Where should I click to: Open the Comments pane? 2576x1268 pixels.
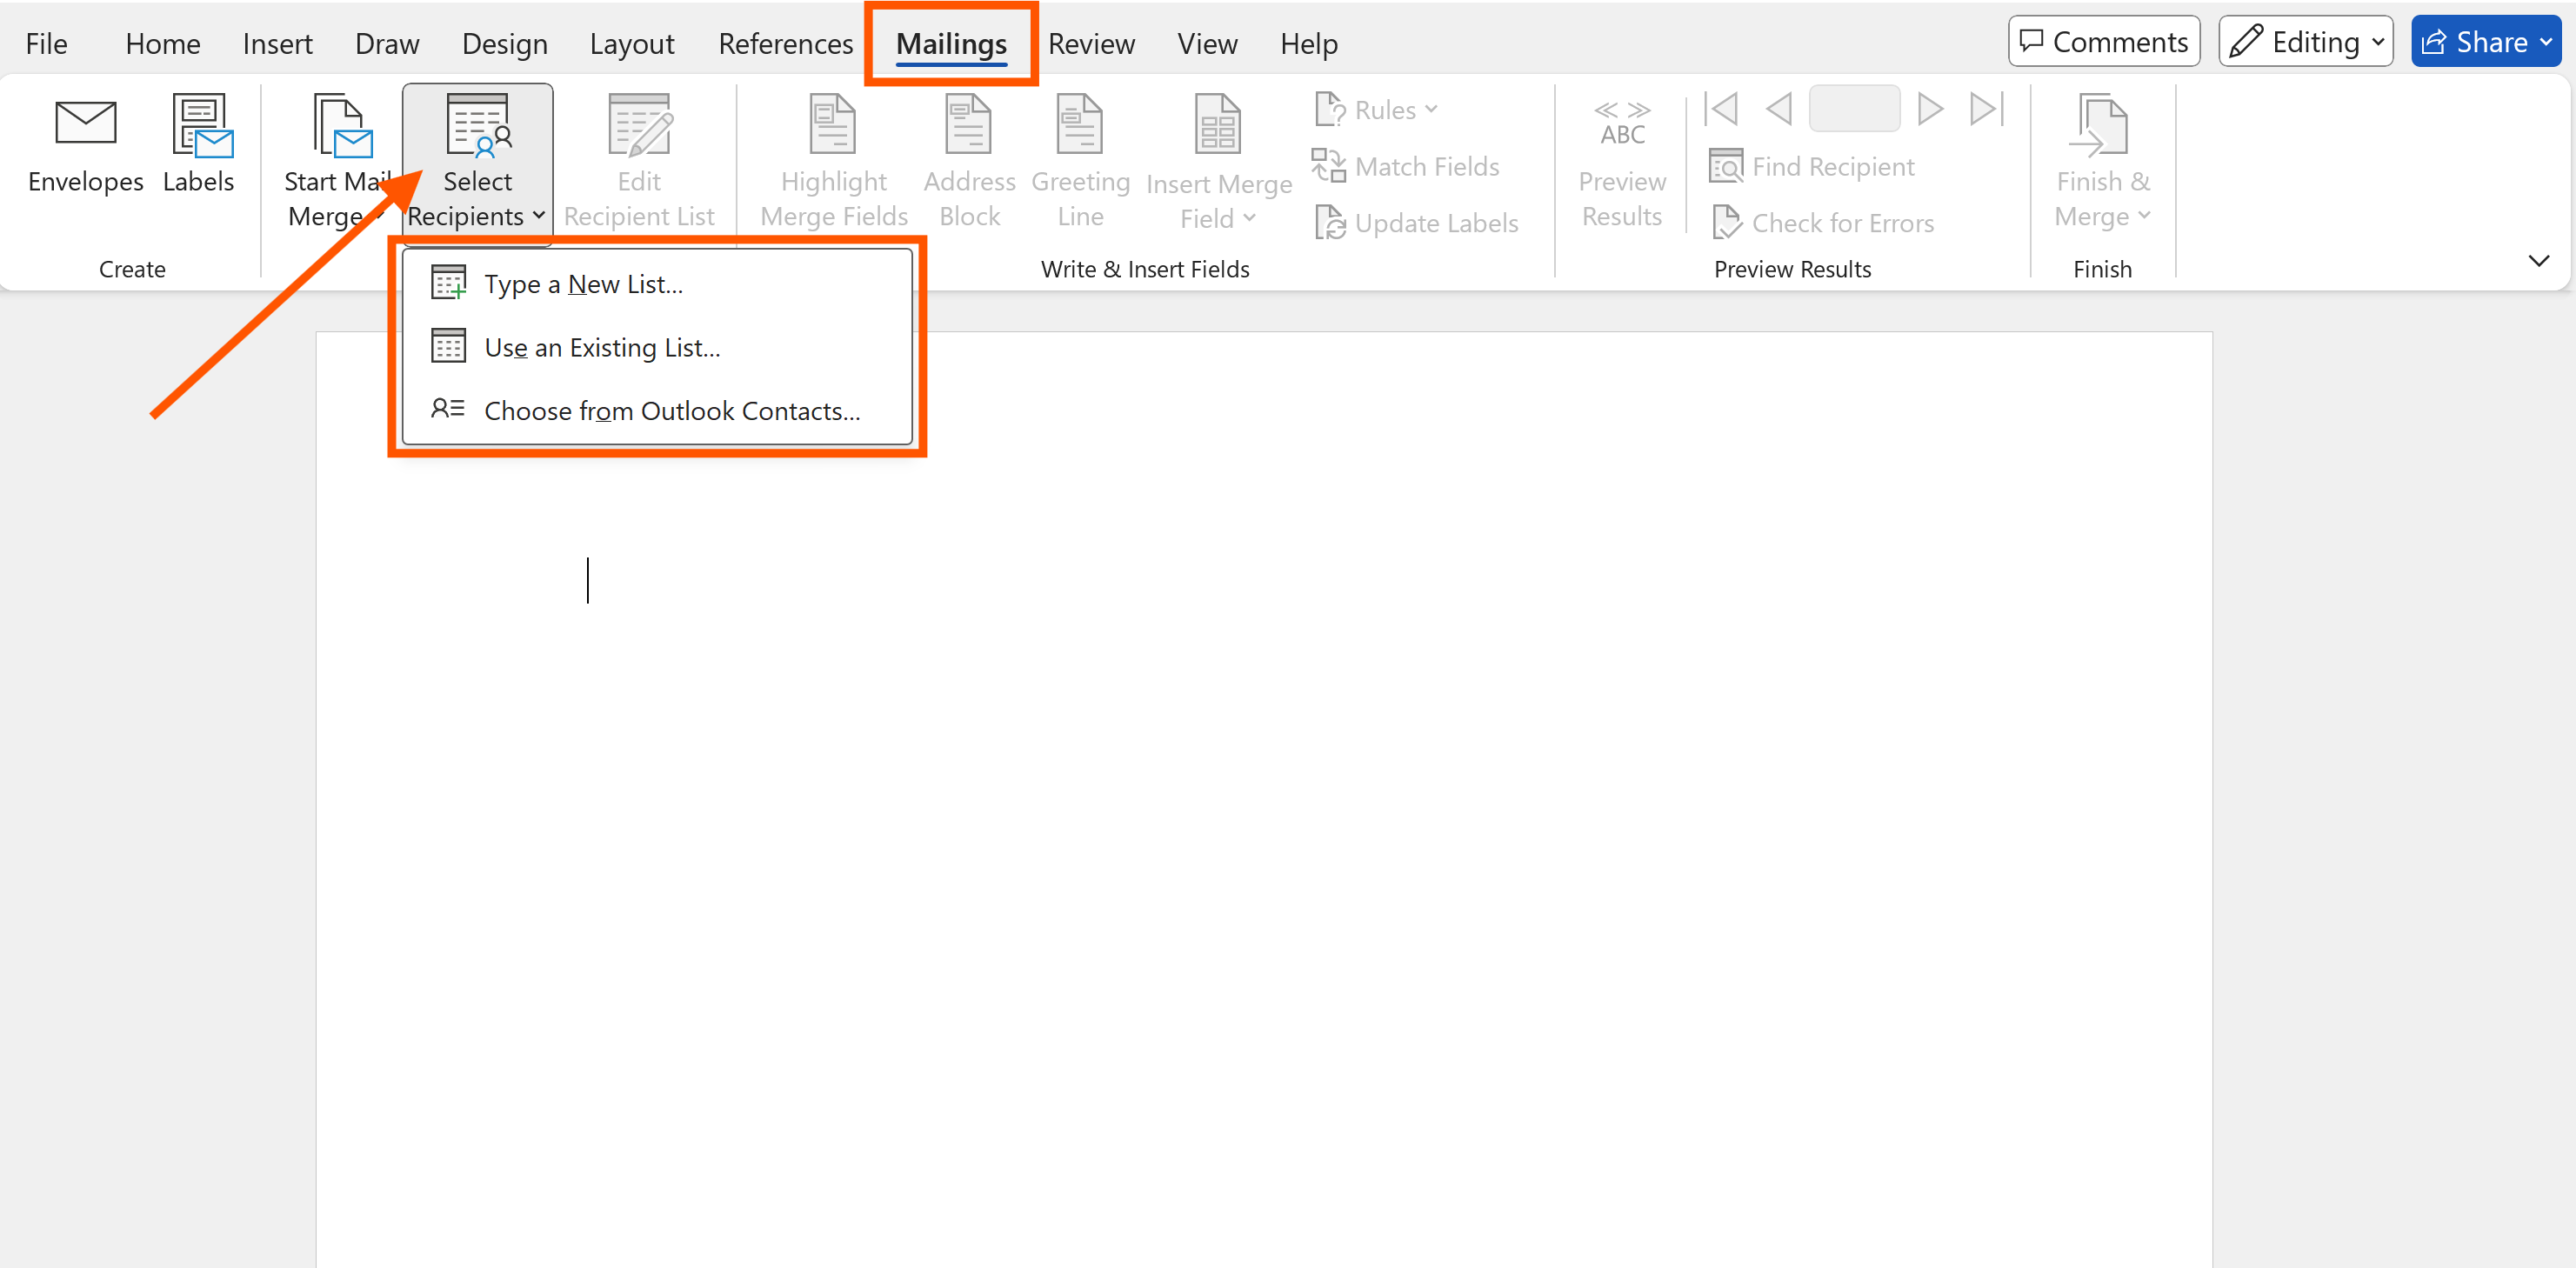point(2103,41)
